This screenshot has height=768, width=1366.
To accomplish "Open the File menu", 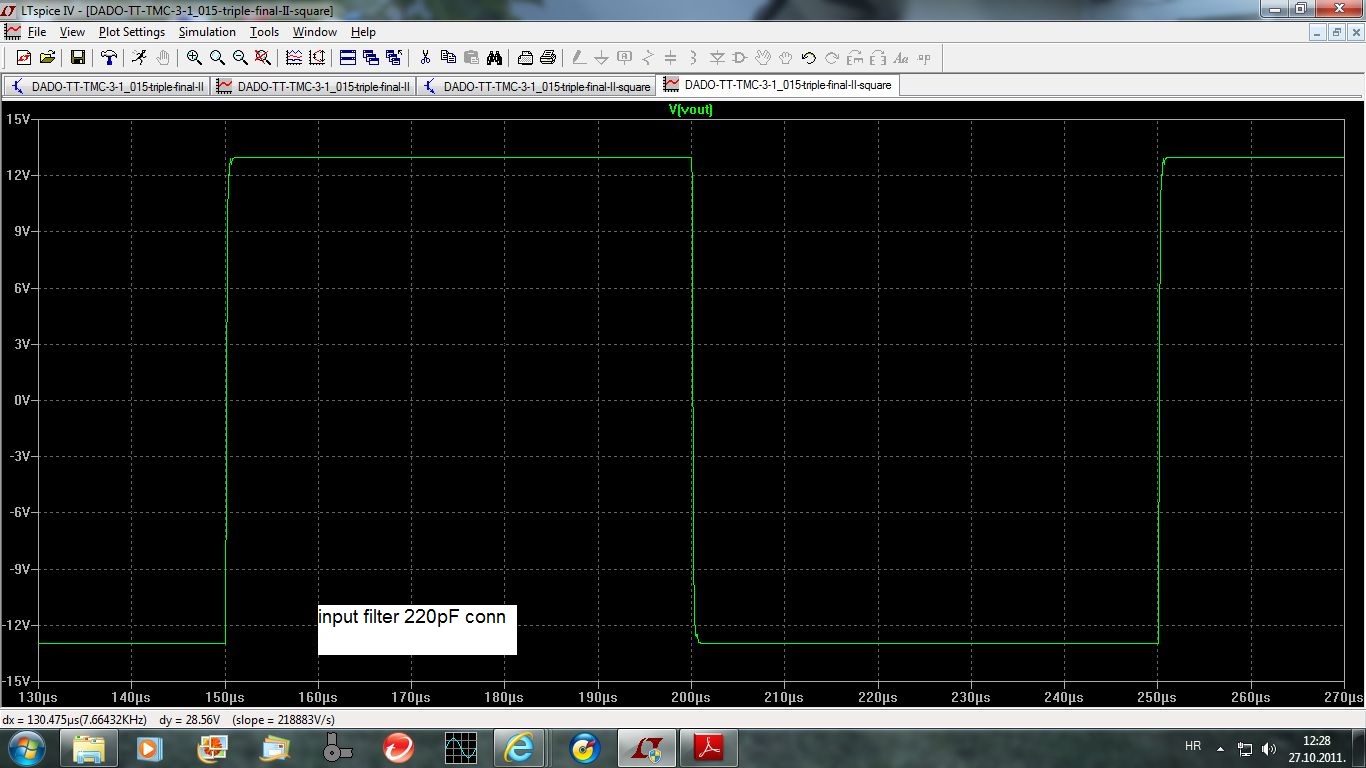I will pyautogui.click(x=37, y=32).
